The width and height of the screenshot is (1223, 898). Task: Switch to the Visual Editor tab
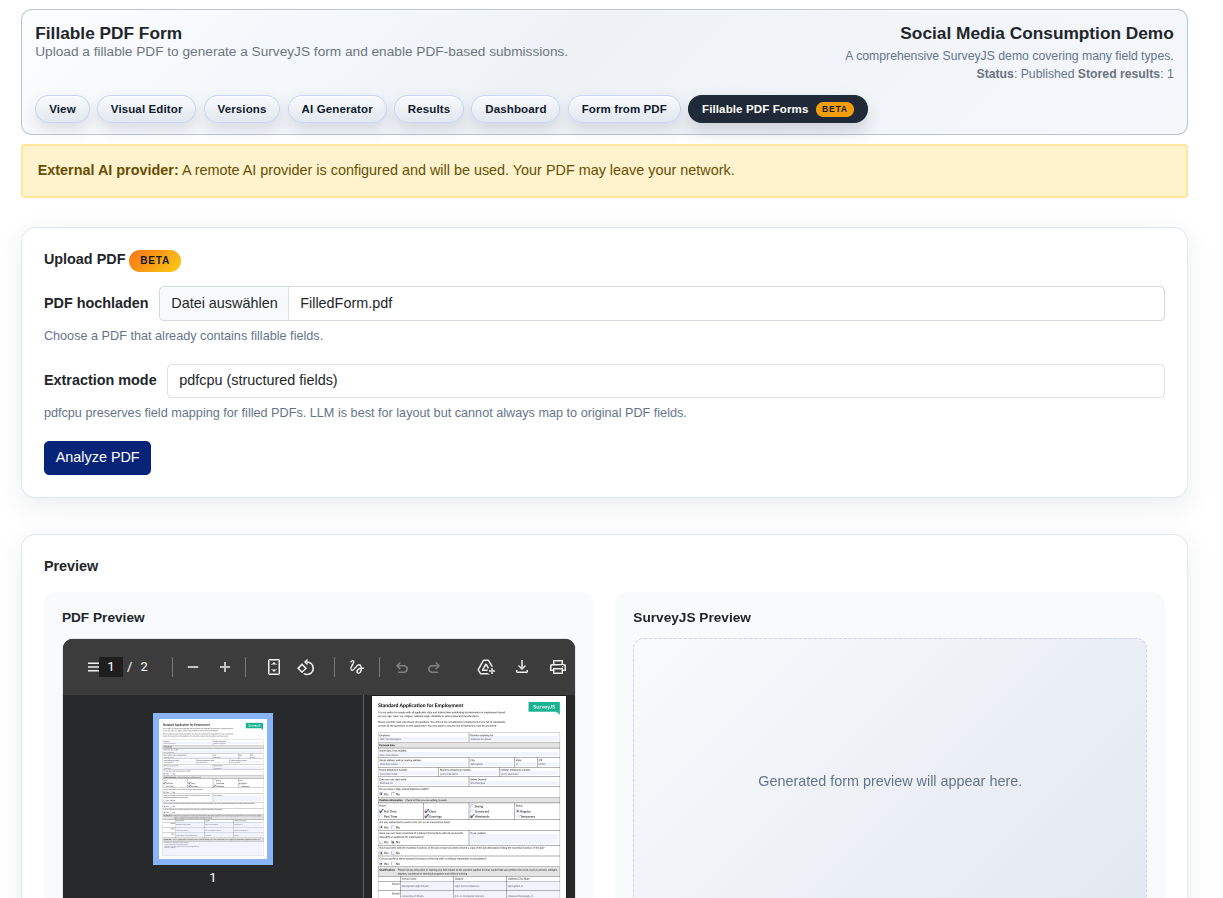click(146, 109)
